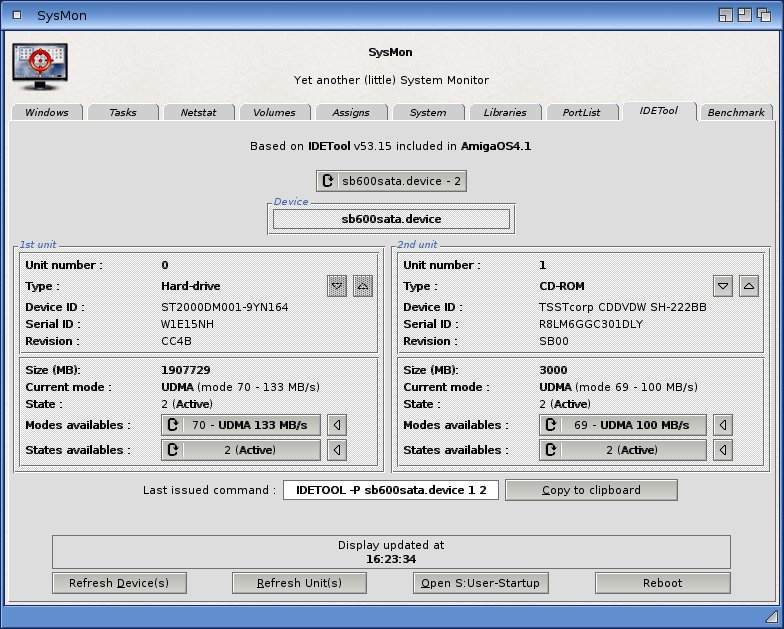Screen dimensions: 784x629
Task: Click the down arrow button in the 1st unit panel
Action: (x=337, y=286)
